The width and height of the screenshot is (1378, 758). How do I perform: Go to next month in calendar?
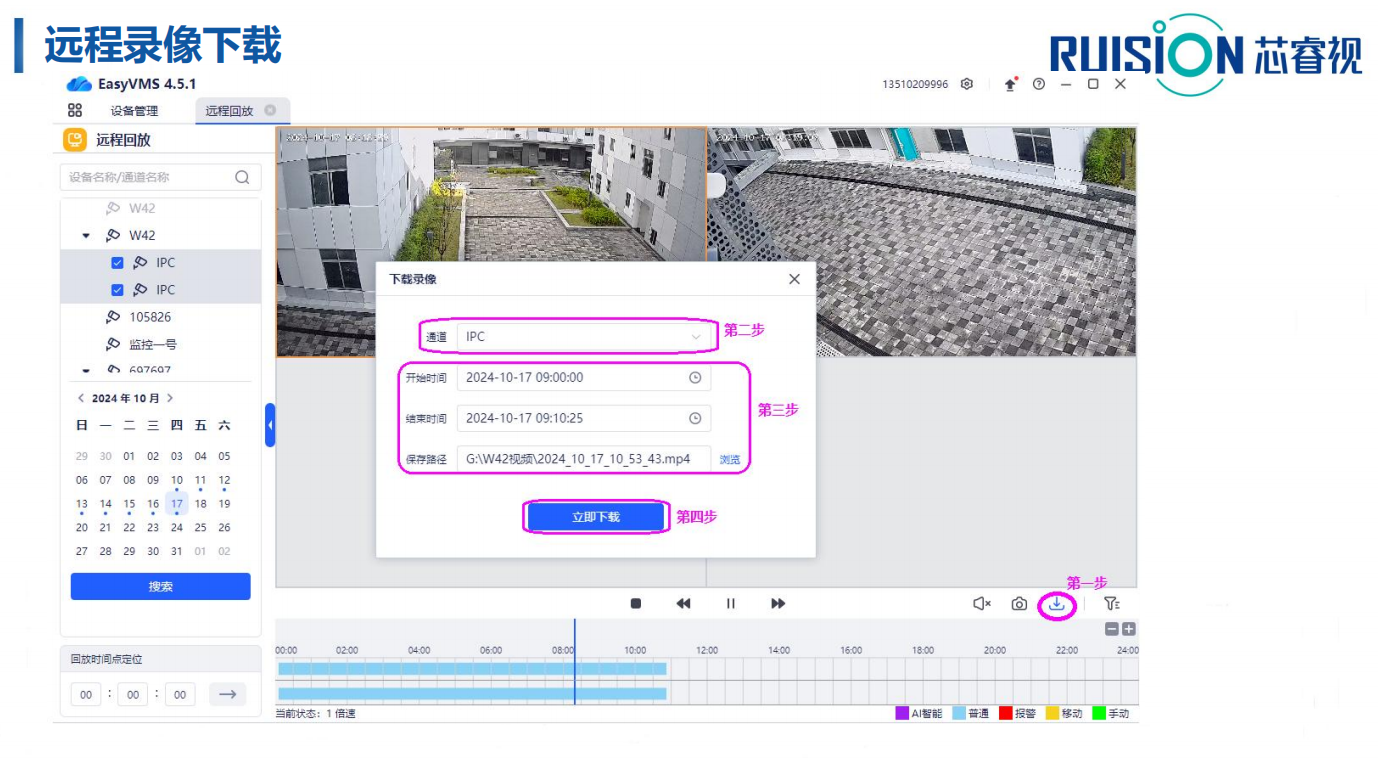[x=170, y=398]
